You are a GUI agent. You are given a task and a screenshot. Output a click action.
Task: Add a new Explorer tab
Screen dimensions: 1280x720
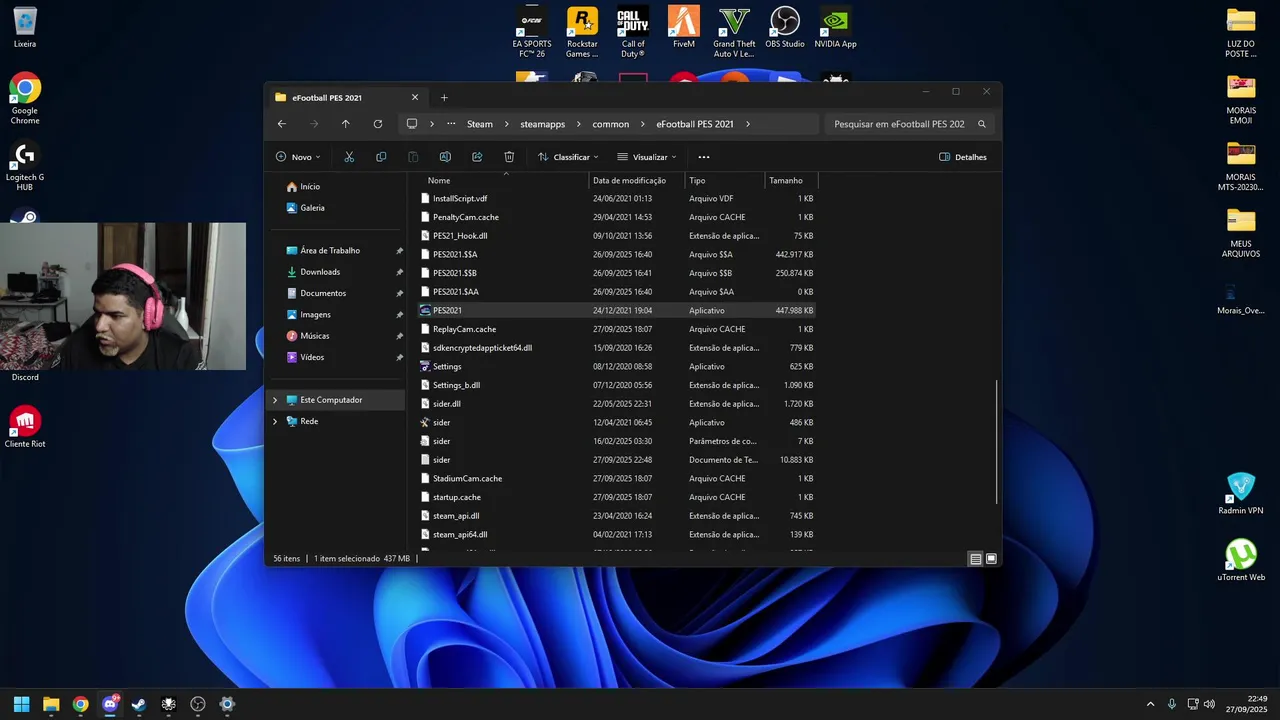click(444, 97)
